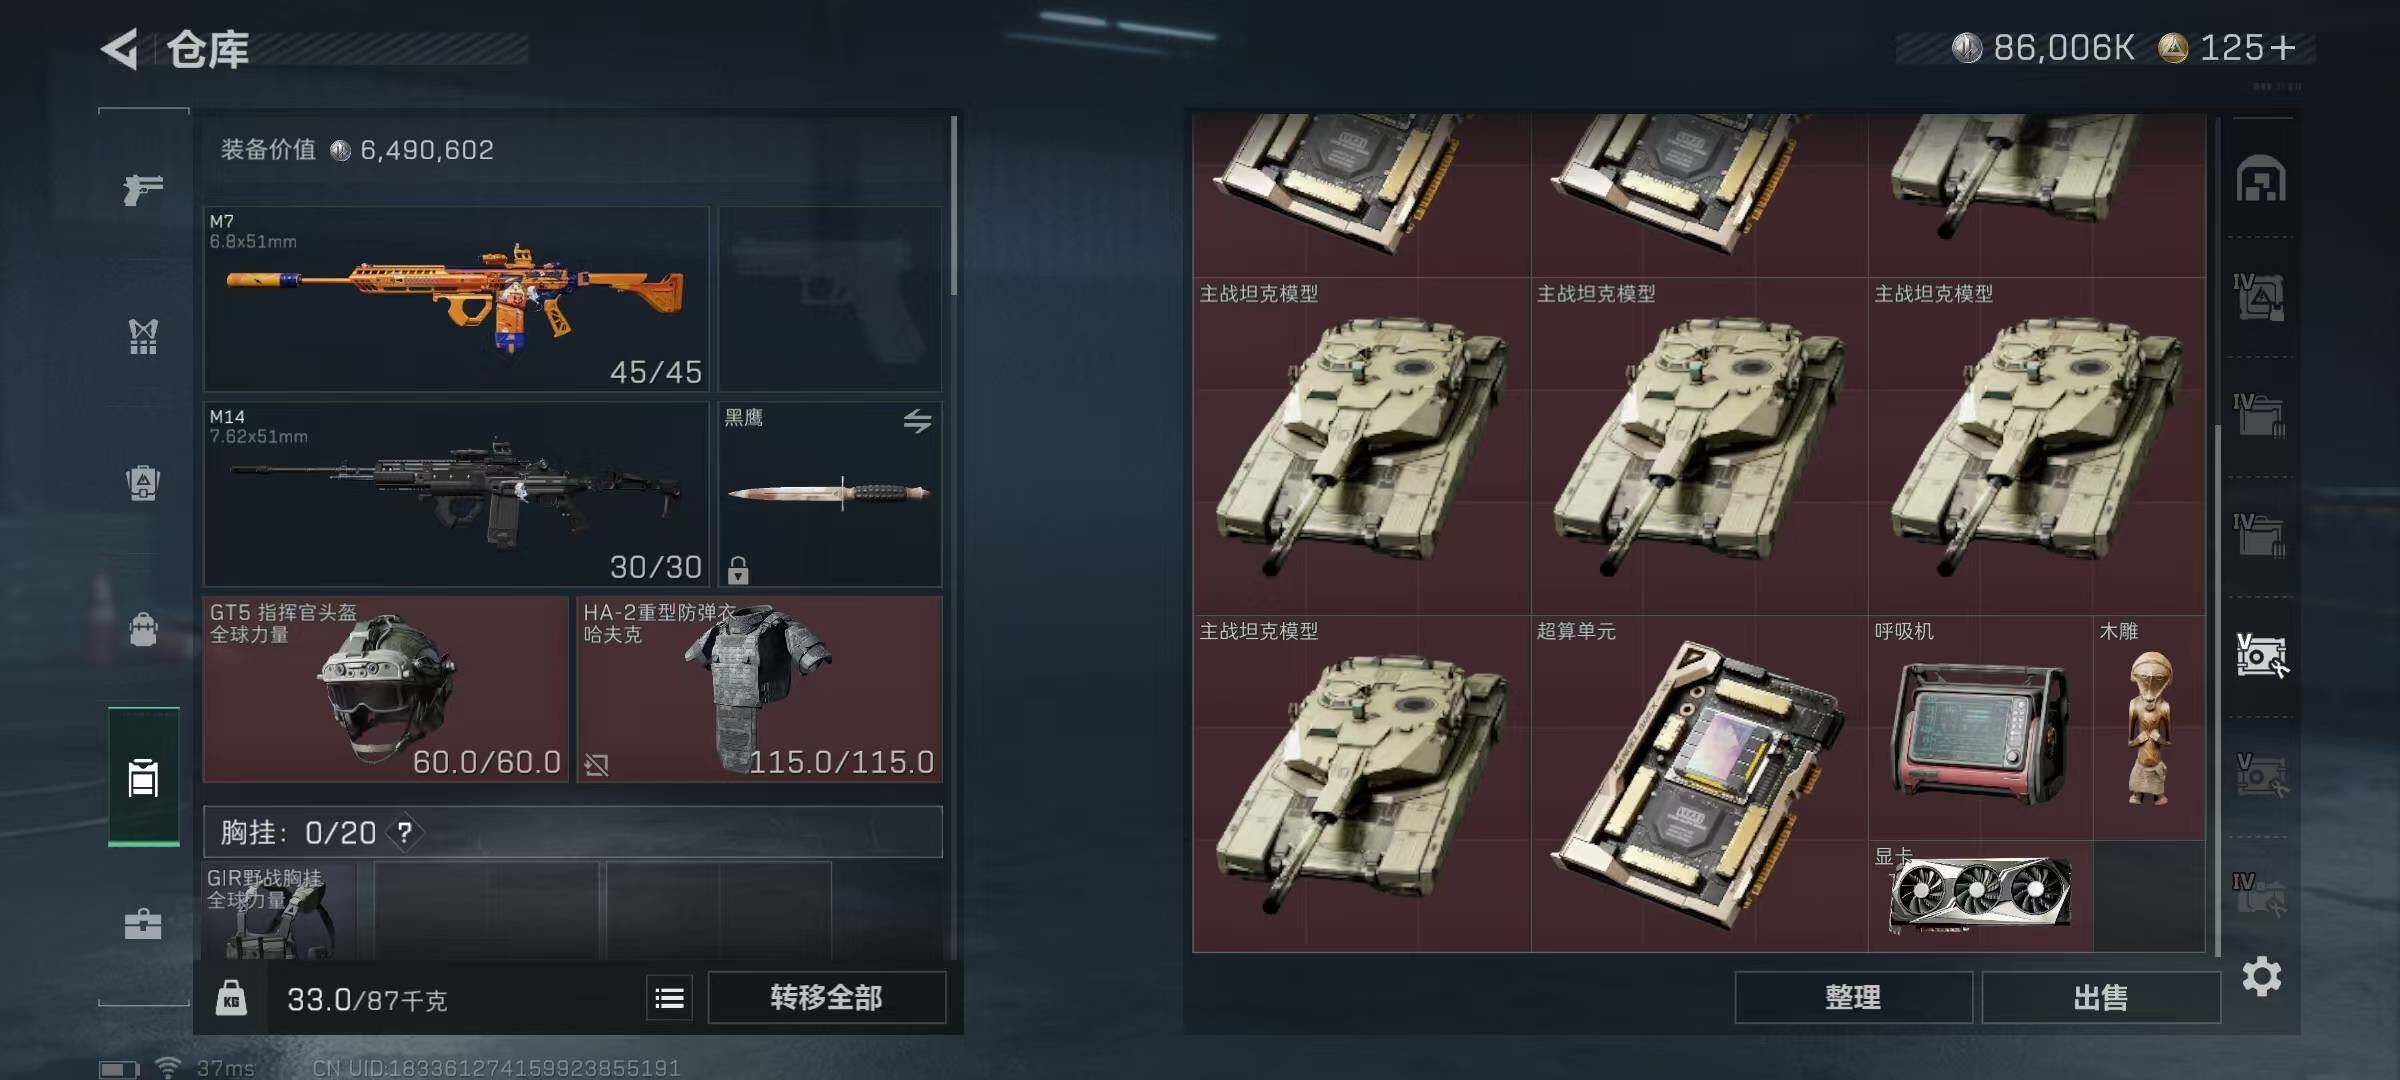Click the 出售 sell button
Viewport: 2400px width, 1080px height.
coord(2100,997)
